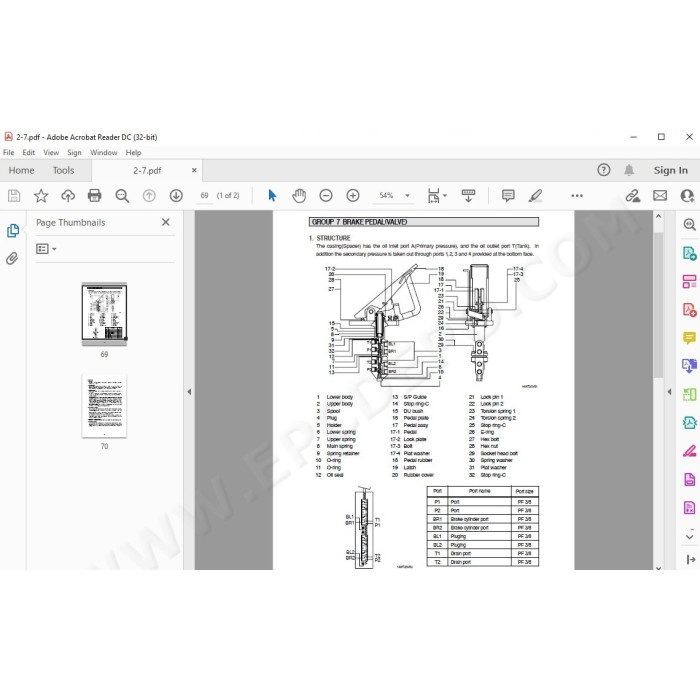Image resolution: width=700 pixels, height=700 pixels.
Task: Open the View menu
Action: point(51,152)
